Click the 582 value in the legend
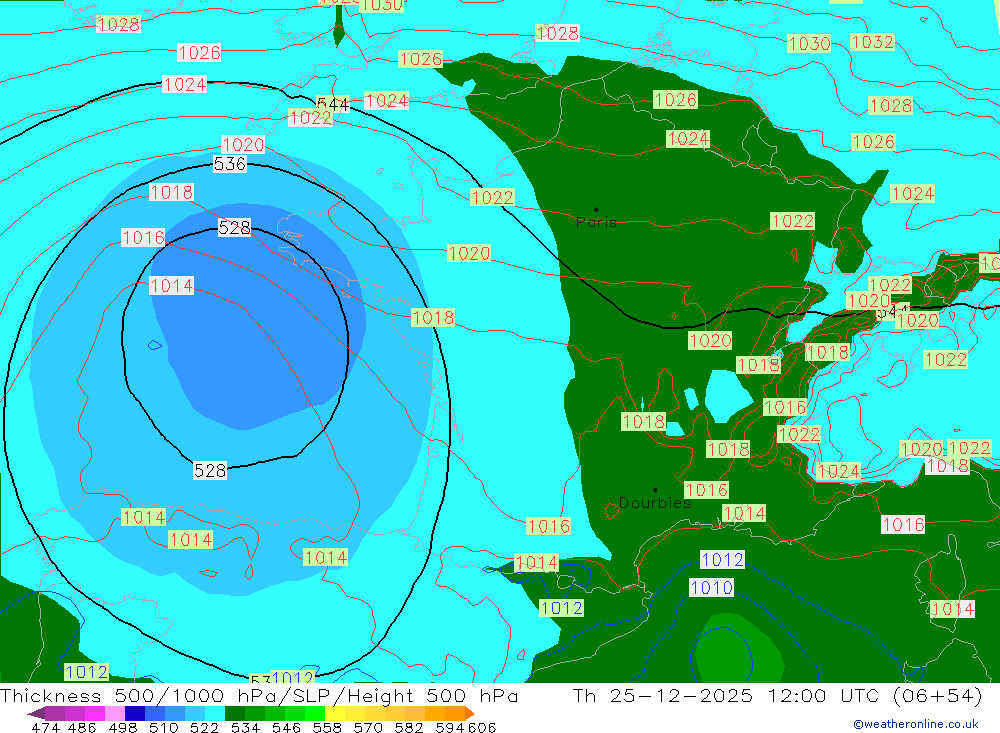The image size is (1000, 733). tap(408, 727)
